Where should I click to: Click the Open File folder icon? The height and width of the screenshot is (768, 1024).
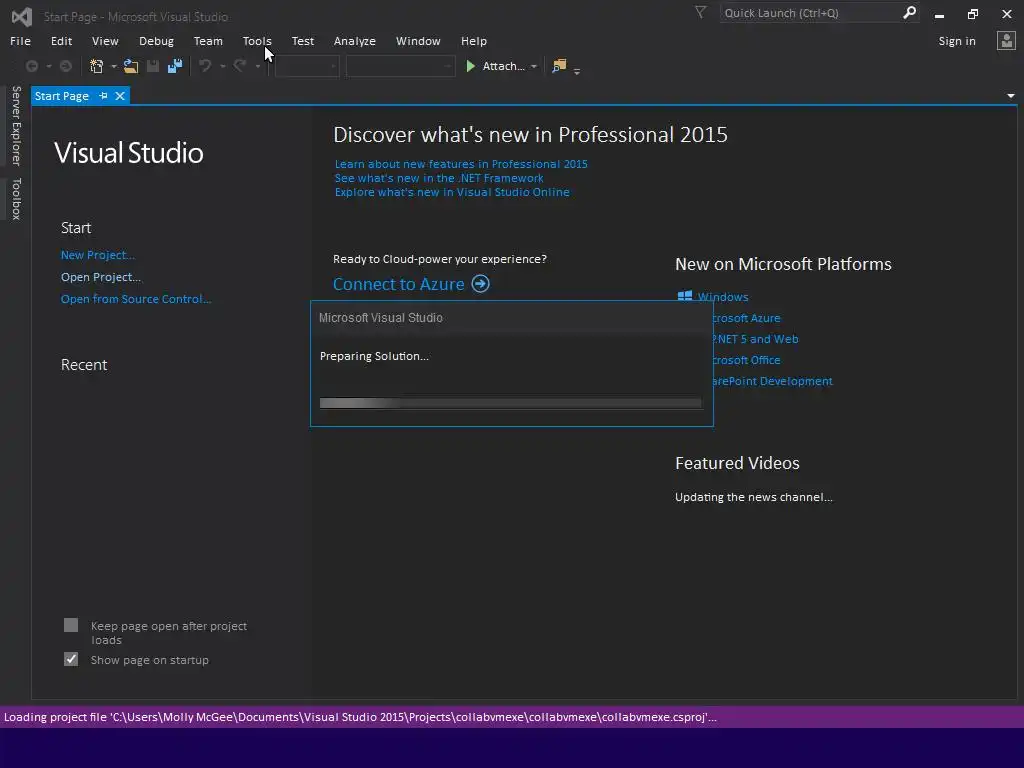131,66
